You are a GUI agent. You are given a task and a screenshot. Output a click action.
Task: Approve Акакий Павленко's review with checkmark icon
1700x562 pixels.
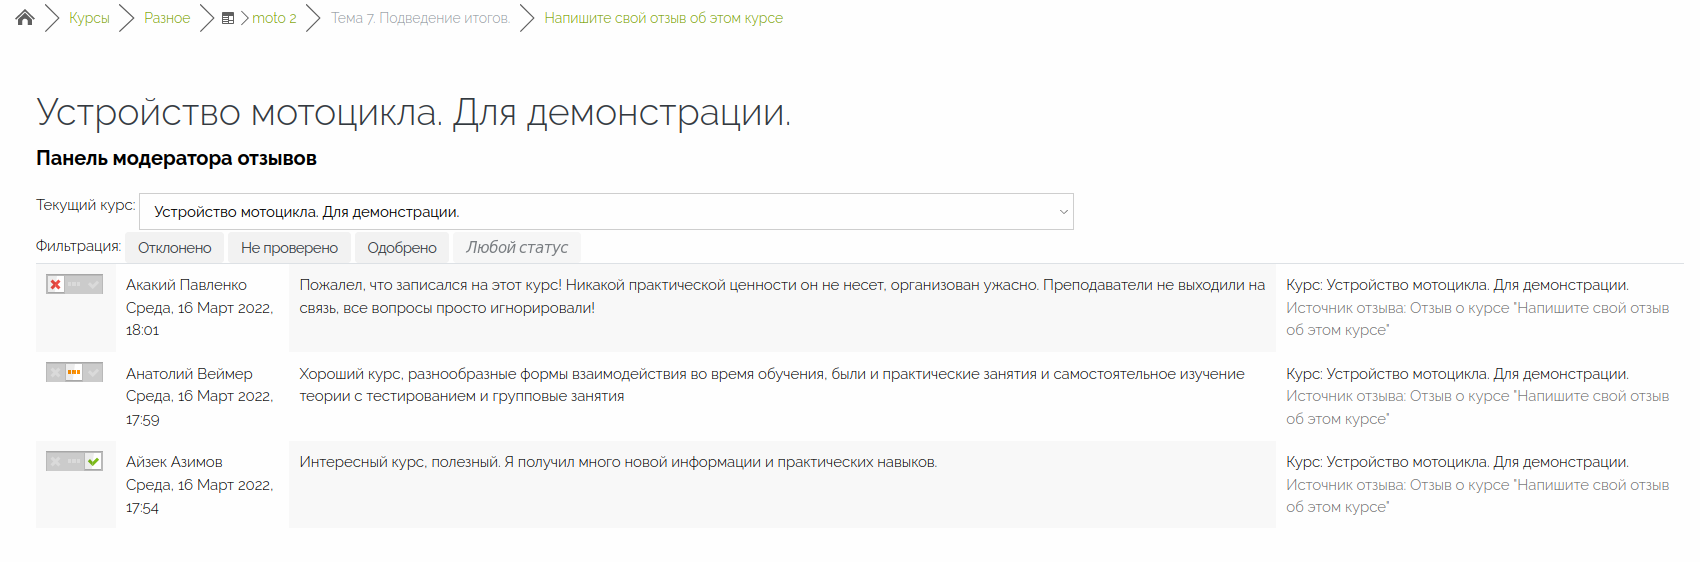(94, 285)
